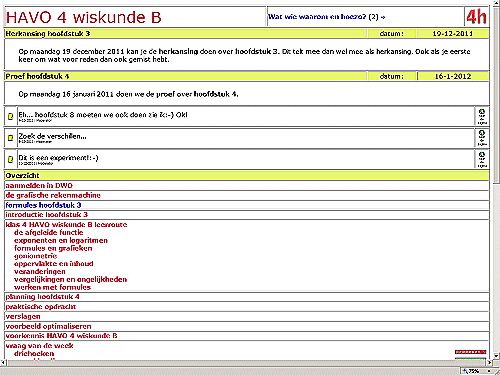Click the red 4h class logo
500x375 pixels.
click(x=476, y=17)
